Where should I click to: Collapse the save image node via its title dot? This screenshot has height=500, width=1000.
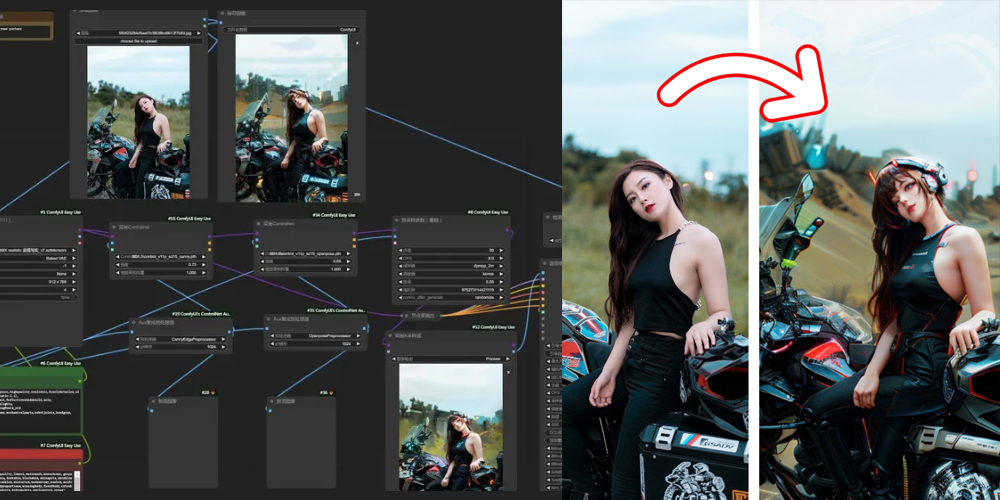[223, 13]
